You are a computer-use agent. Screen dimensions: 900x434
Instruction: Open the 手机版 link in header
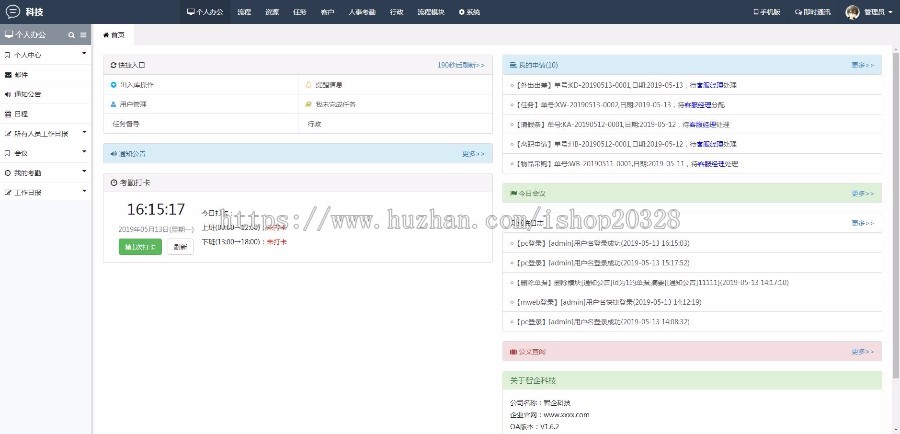766,11
